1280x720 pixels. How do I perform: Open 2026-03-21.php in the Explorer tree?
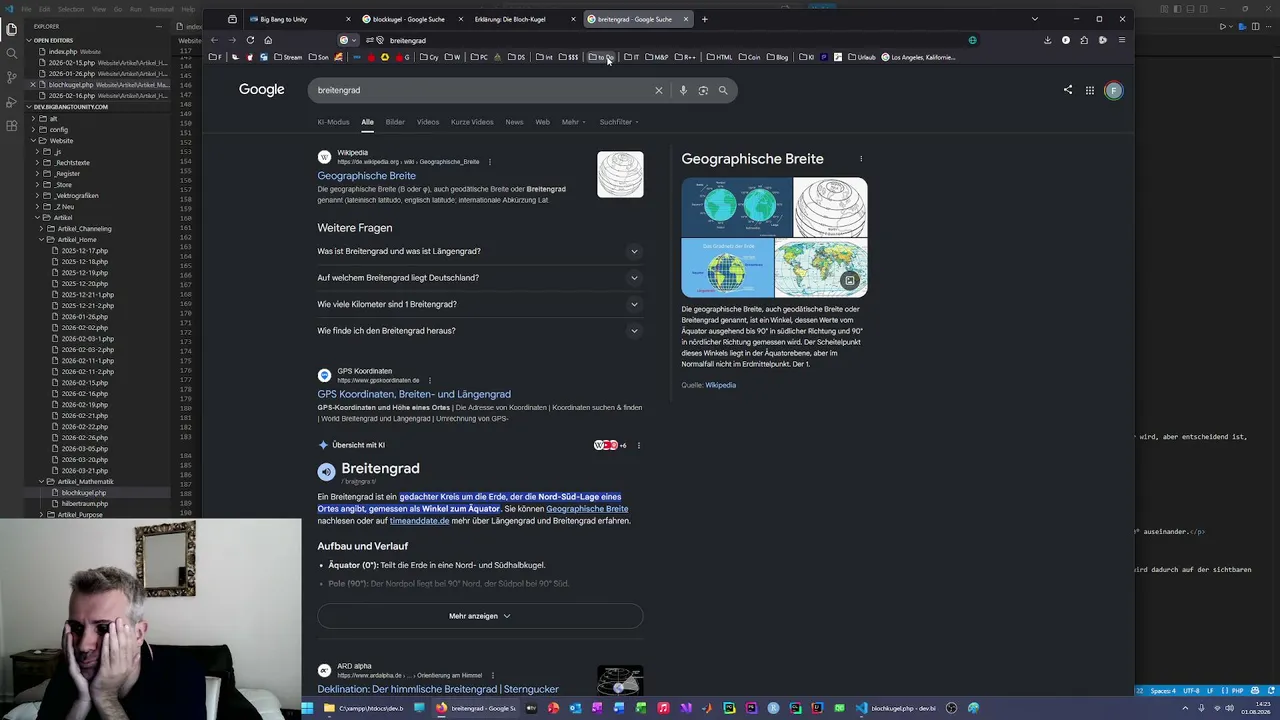click(84, 471)
